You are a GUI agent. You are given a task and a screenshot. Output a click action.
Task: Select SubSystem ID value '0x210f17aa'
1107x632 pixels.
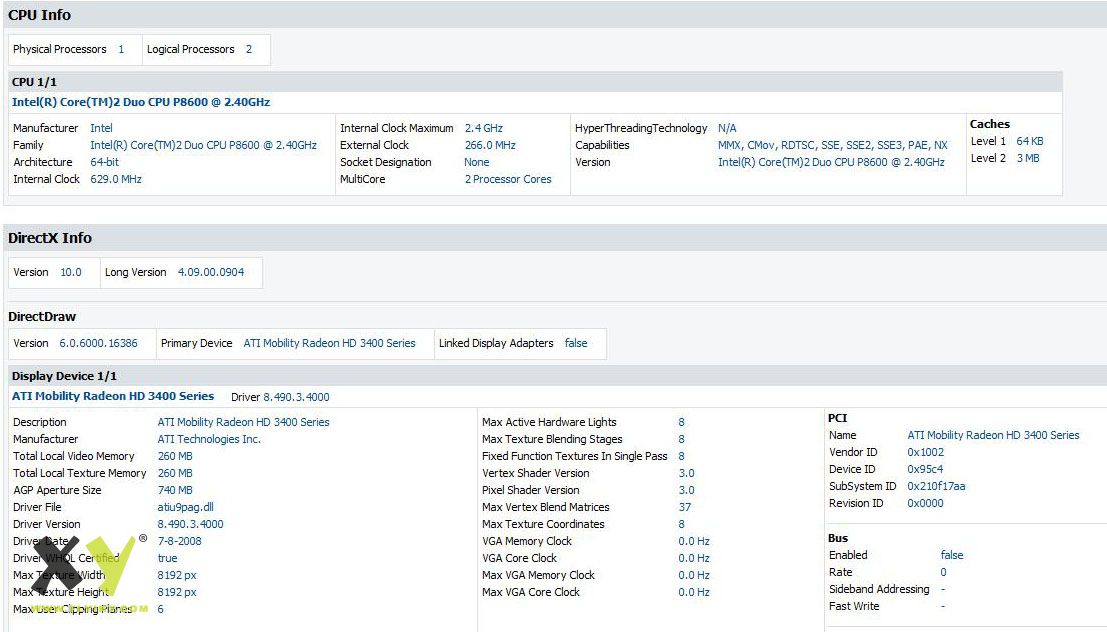click(x=935, y=486)
